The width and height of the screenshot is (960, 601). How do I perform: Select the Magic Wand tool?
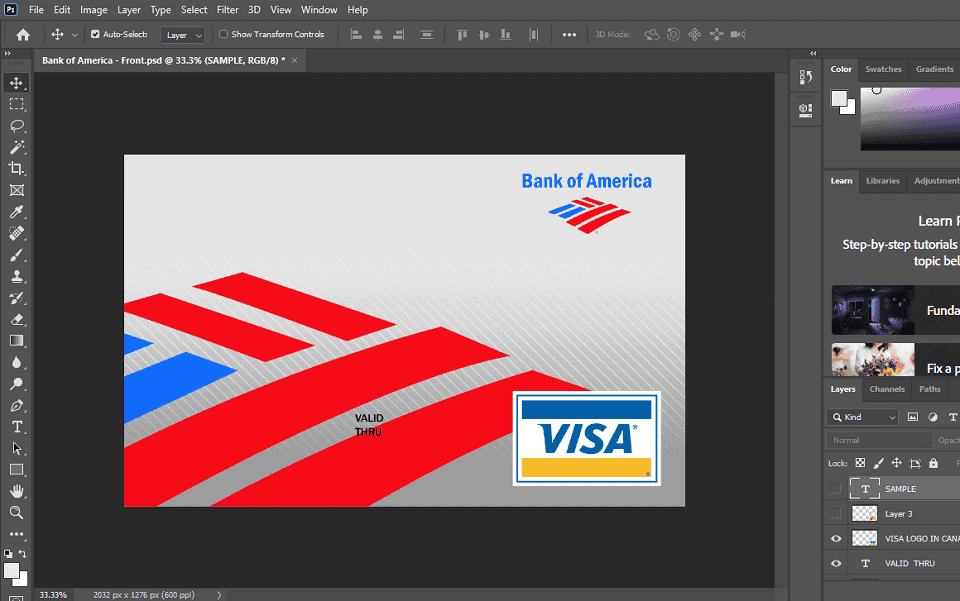(17, 147)
